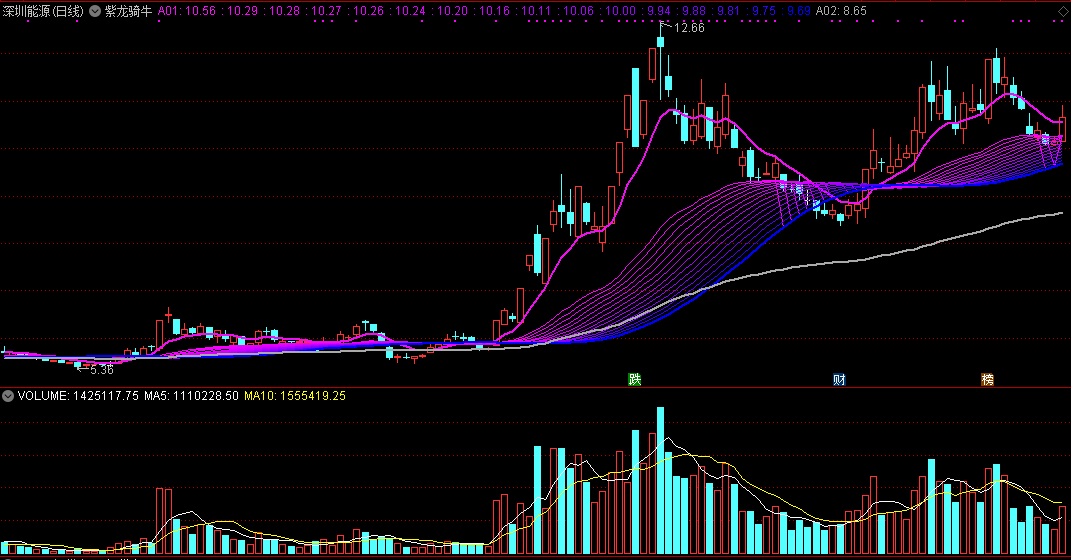Click the blue 财 event marker
The image size is (1071, 560).
click(x=839, y=380)
